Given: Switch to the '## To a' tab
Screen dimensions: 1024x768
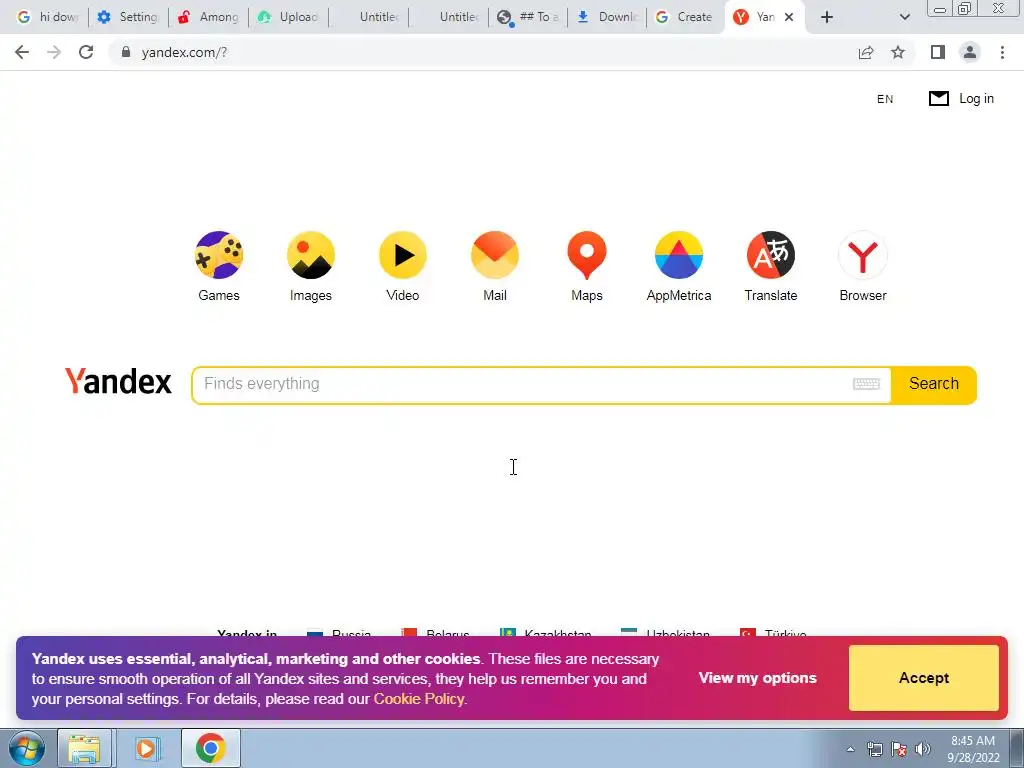Looking at the screenshot, I should pyautogui.click(x=528, y=17).
